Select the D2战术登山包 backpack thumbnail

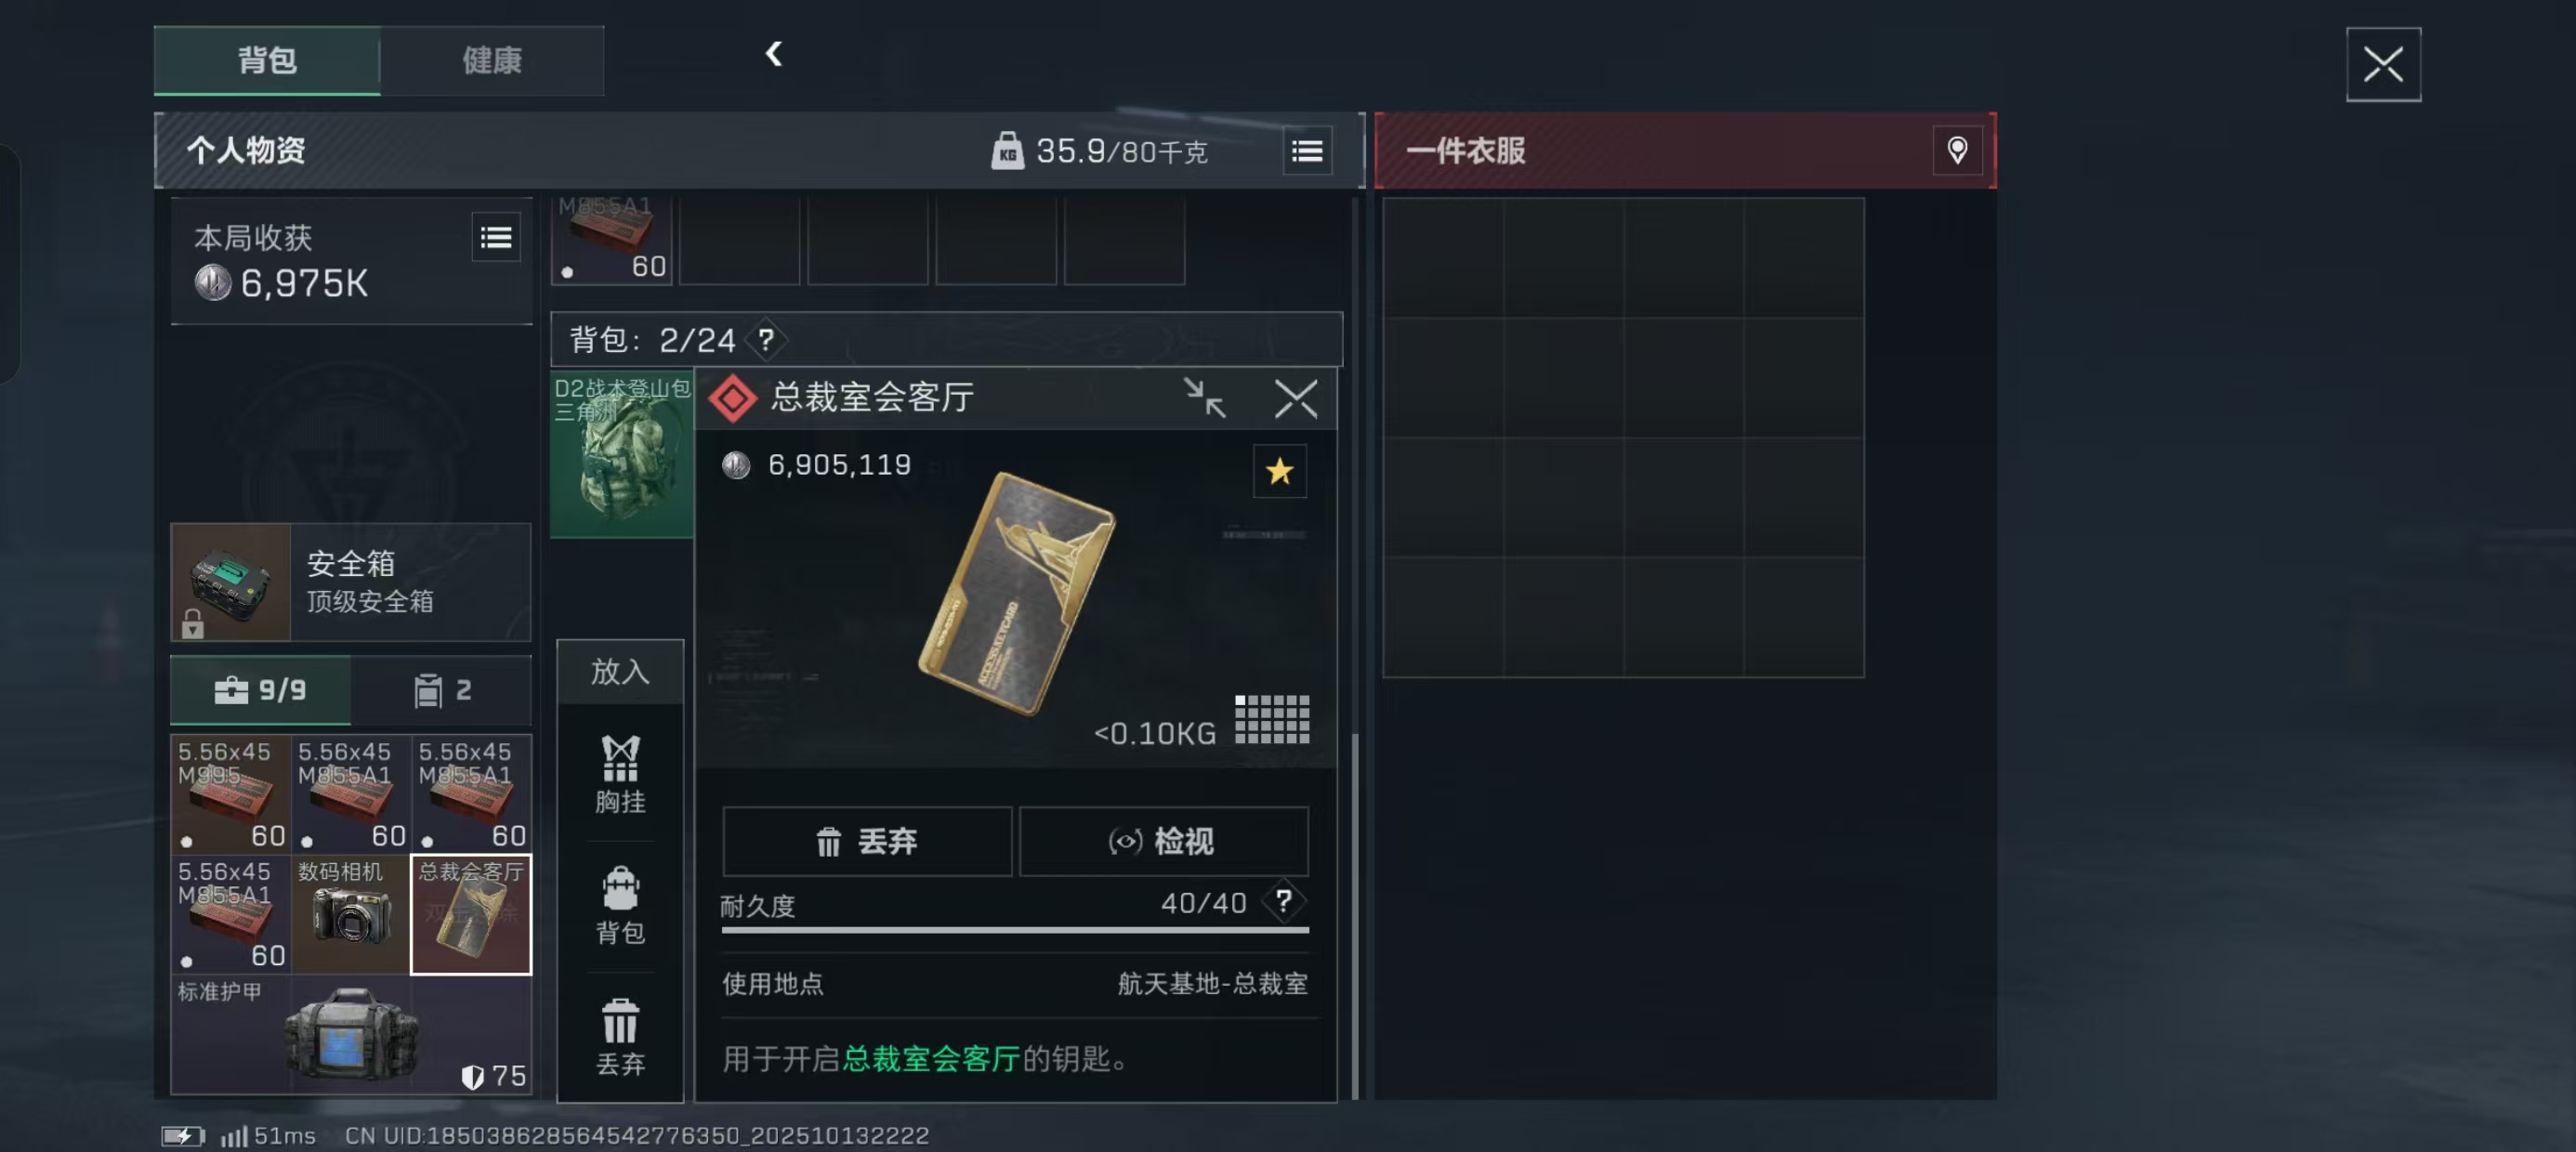pos(622,455)
